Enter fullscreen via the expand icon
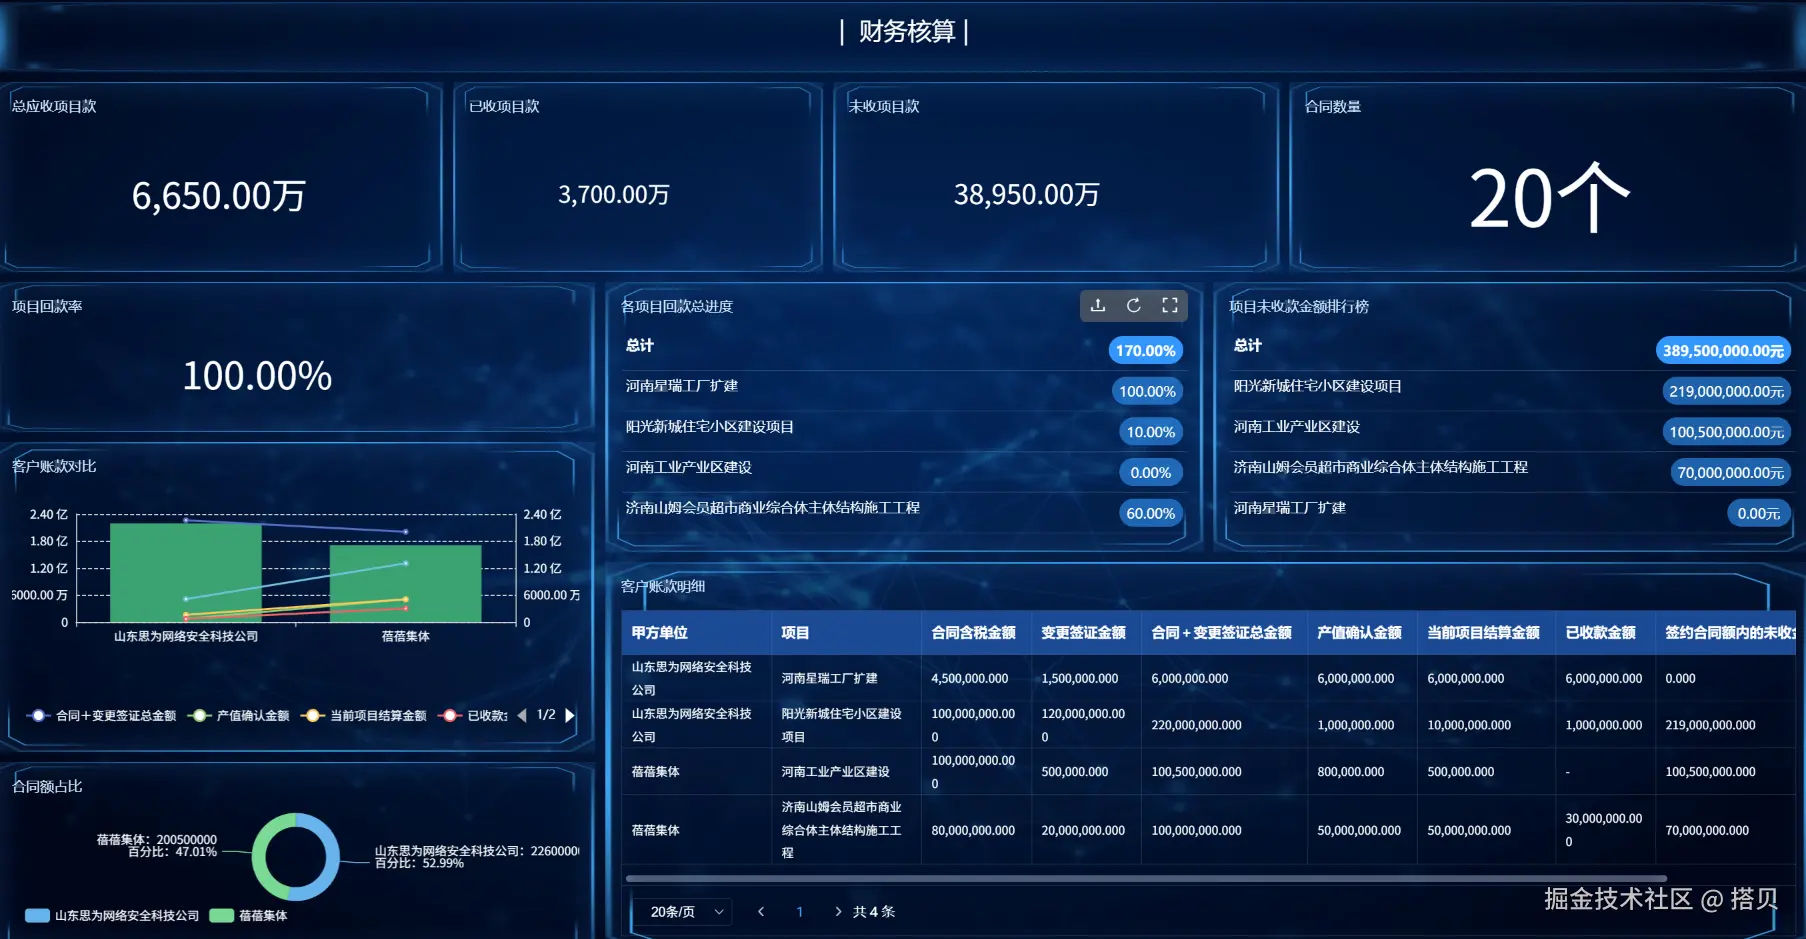The image size is (1806, 939). point(1170,306)
